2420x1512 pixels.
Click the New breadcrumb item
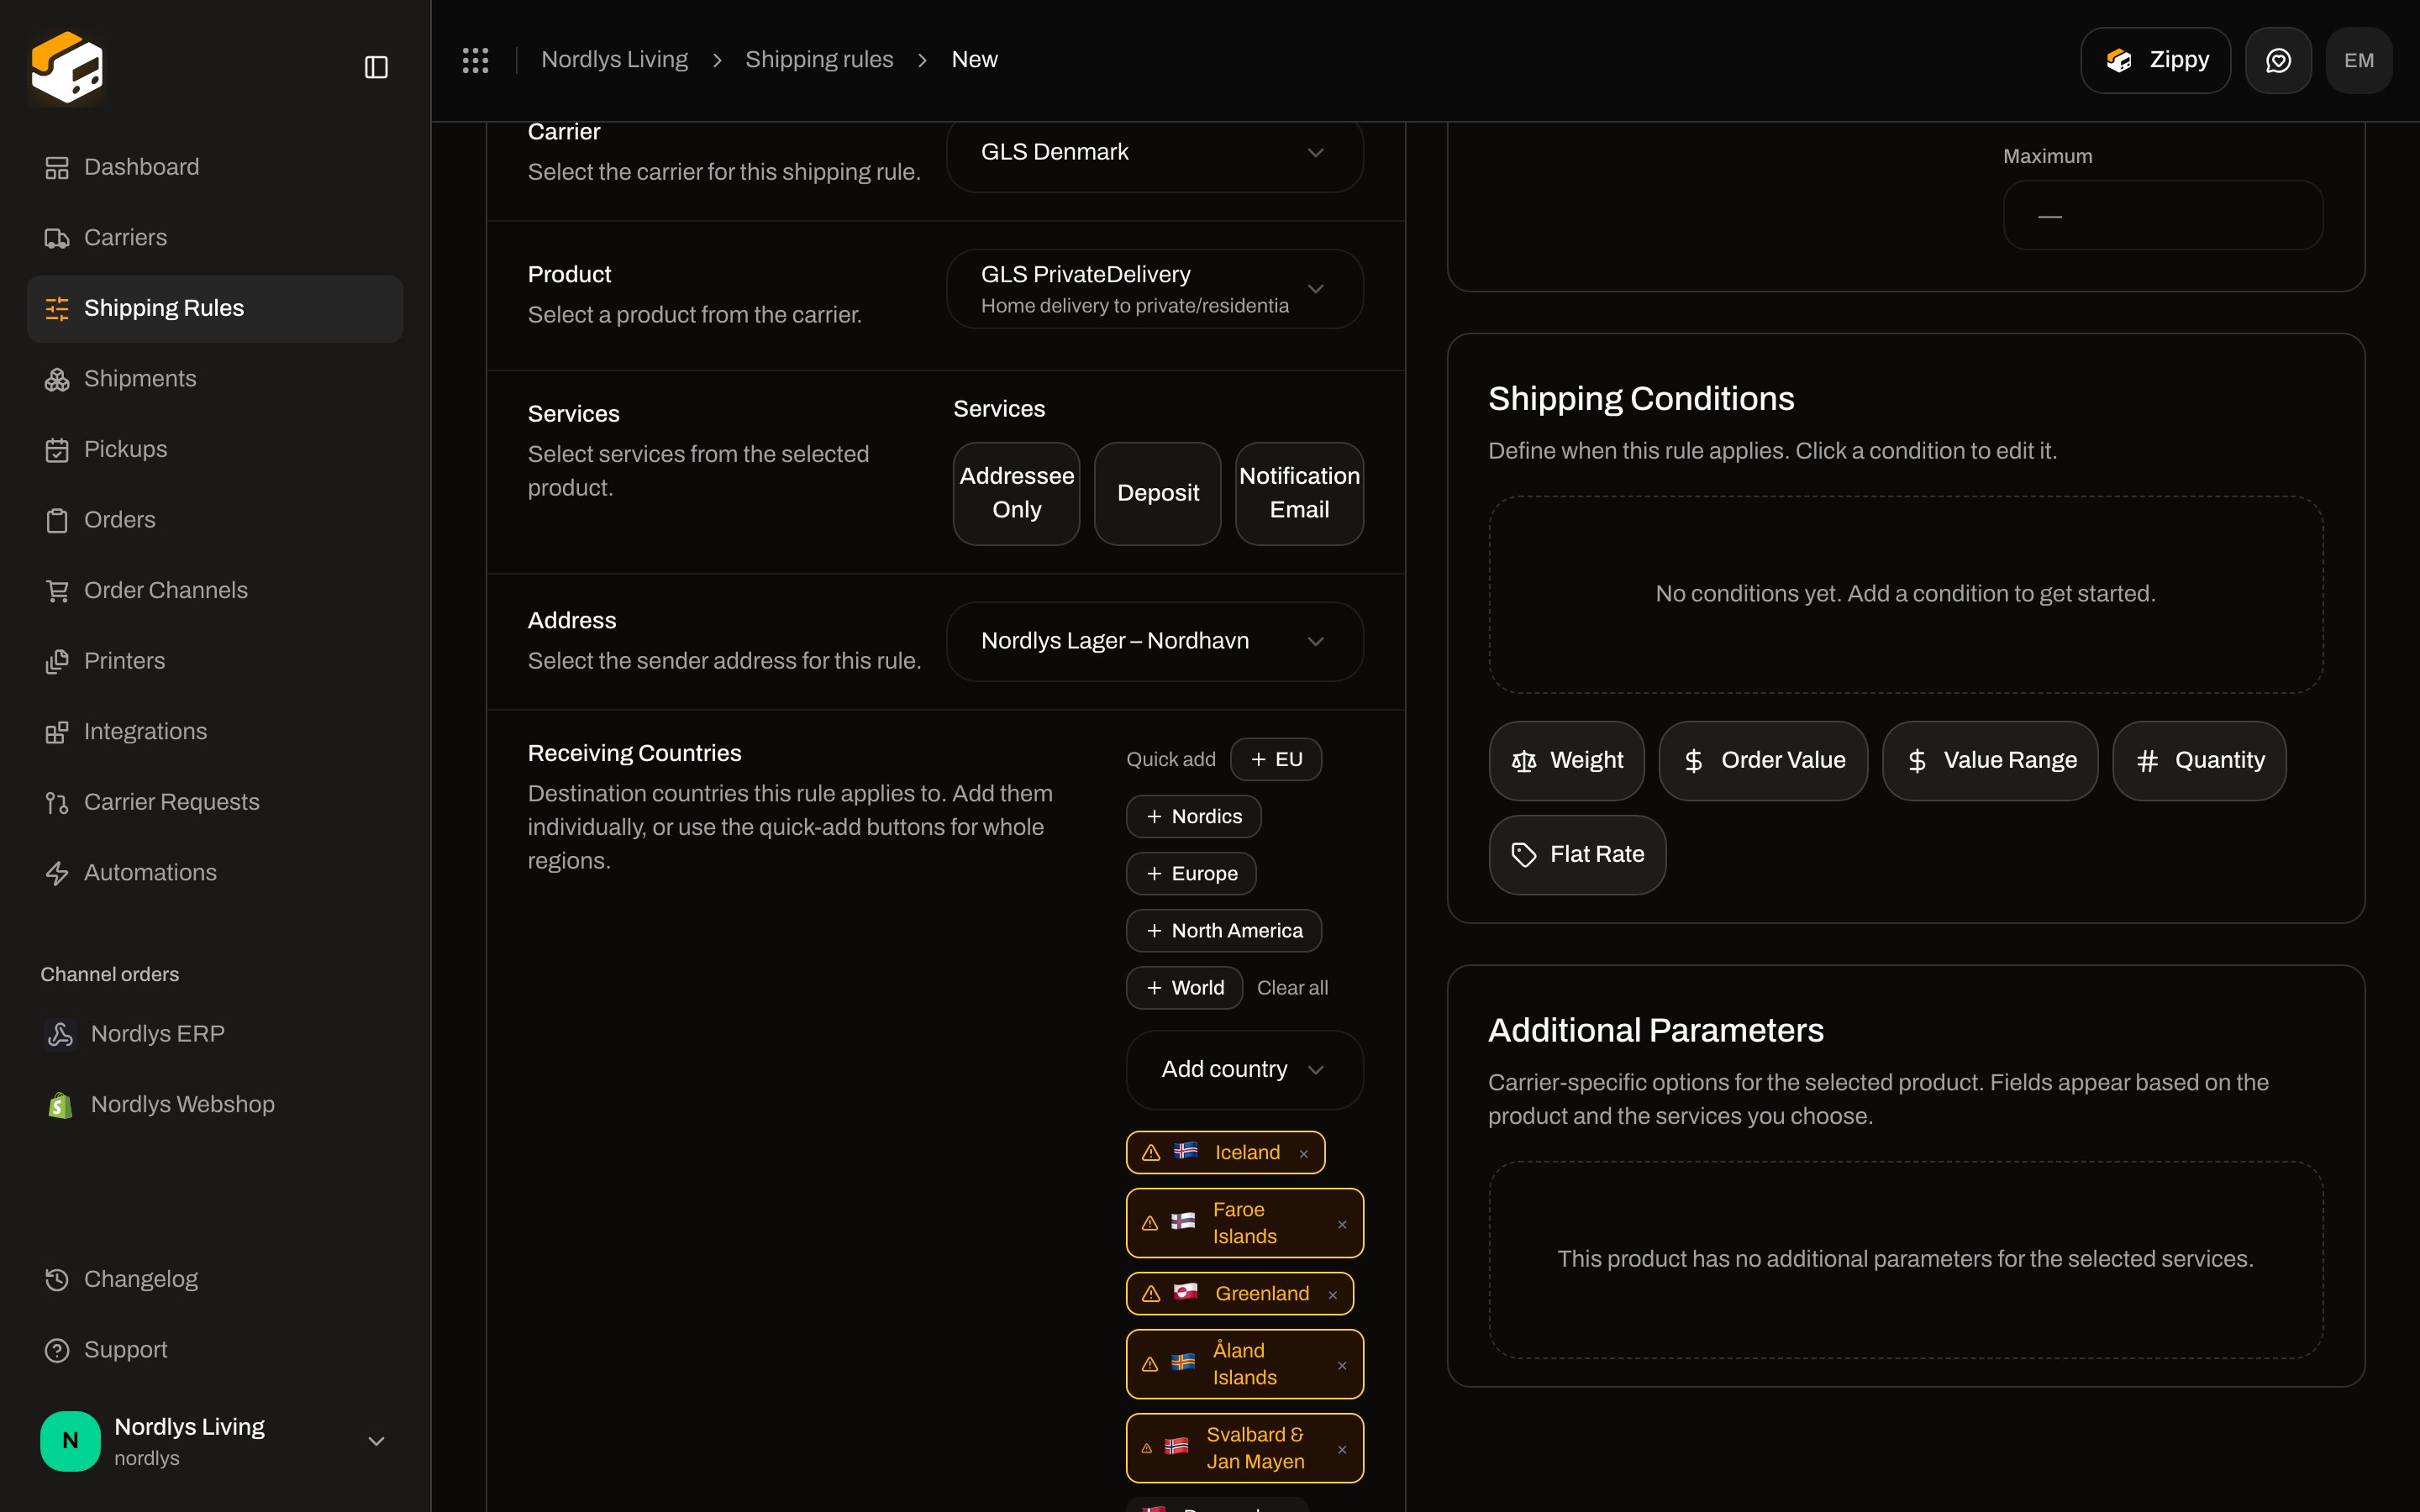974,60
